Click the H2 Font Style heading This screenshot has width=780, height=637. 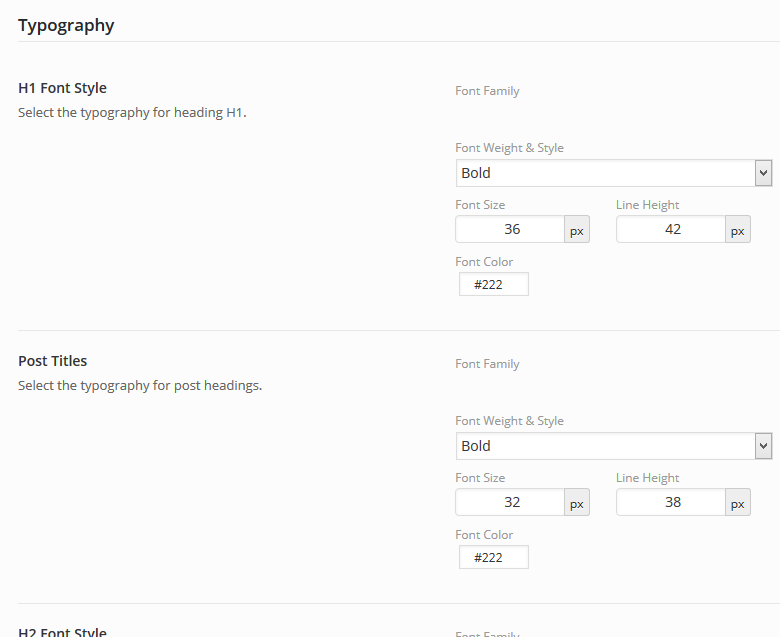(62, 631)
